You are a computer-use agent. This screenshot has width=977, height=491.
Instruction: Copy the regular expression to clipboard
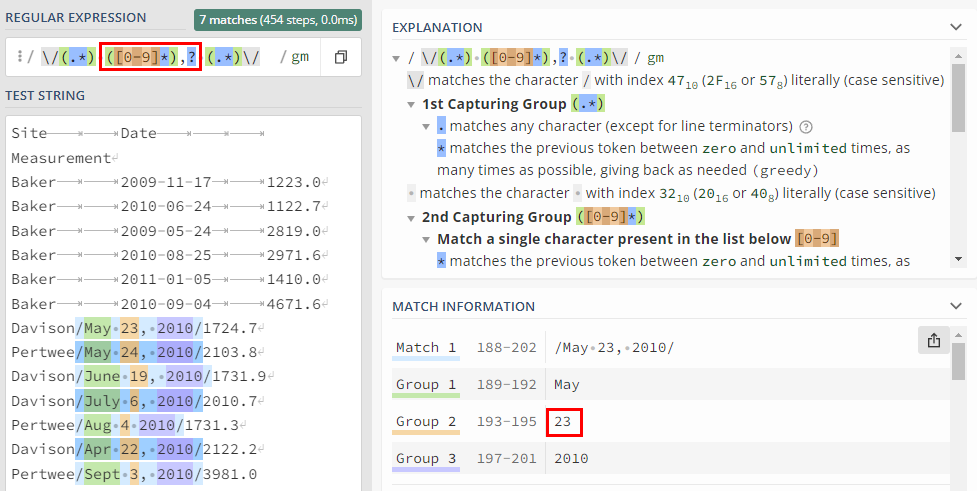tap(341, 57)
